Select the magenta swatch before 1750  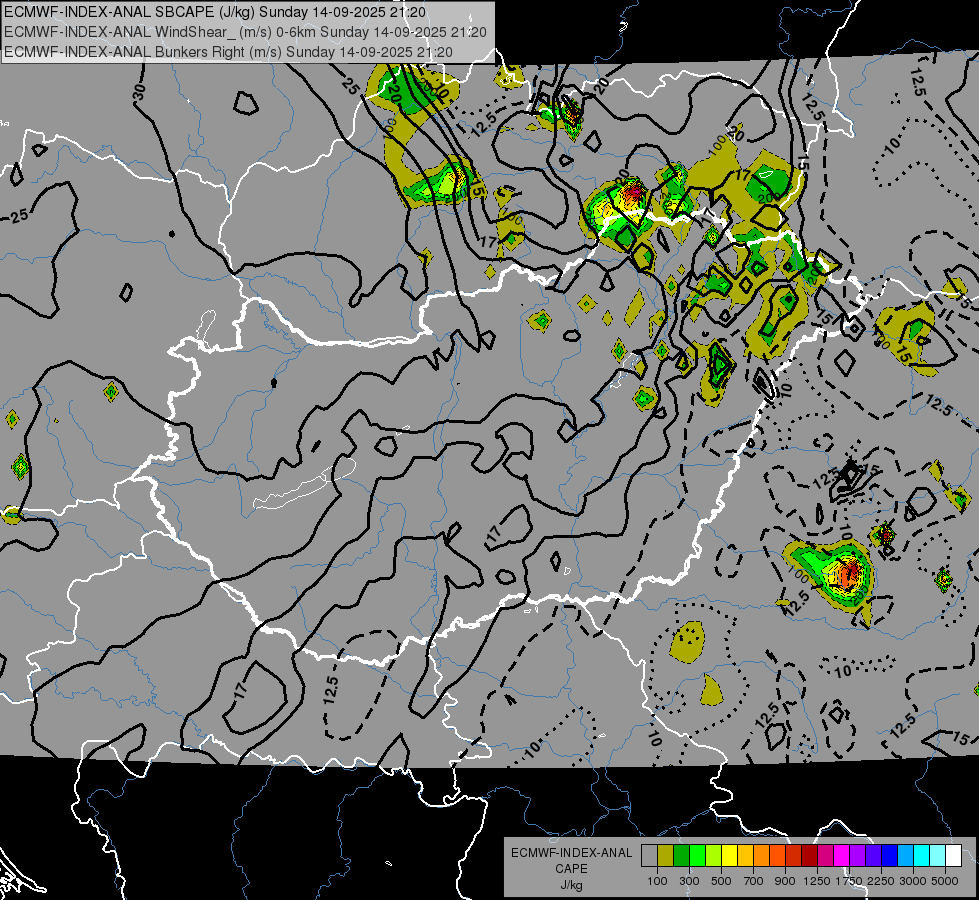tap(842, 856)
